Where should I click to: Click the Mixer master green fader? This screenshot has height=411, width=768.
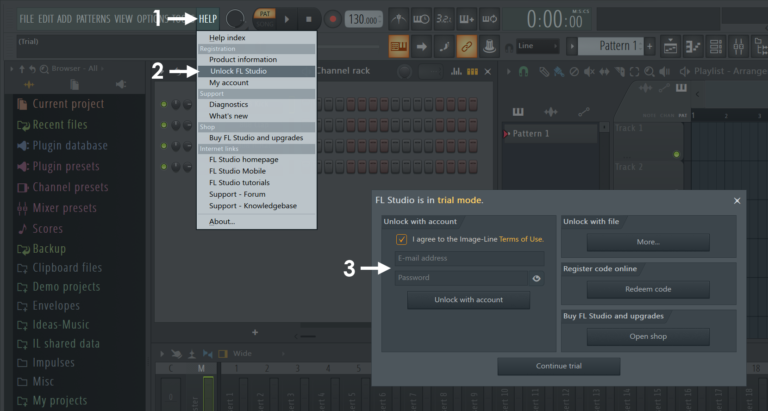tap(208, 393)
